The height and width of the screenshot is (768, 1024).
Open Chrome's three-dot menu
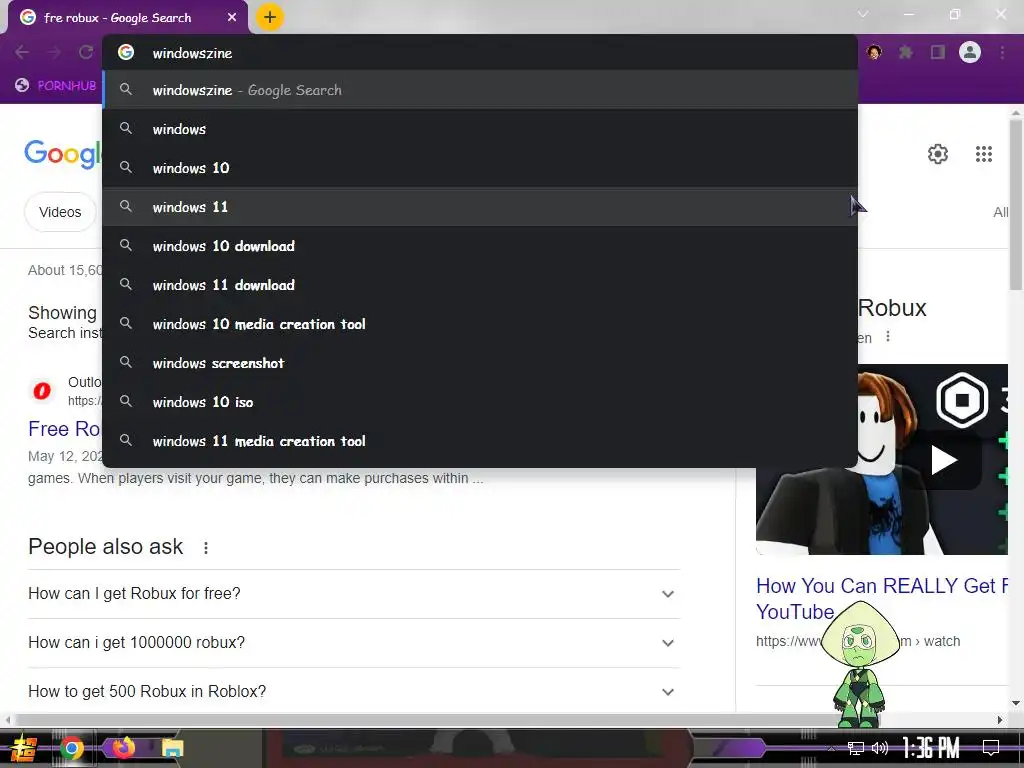pos(1002,52)
